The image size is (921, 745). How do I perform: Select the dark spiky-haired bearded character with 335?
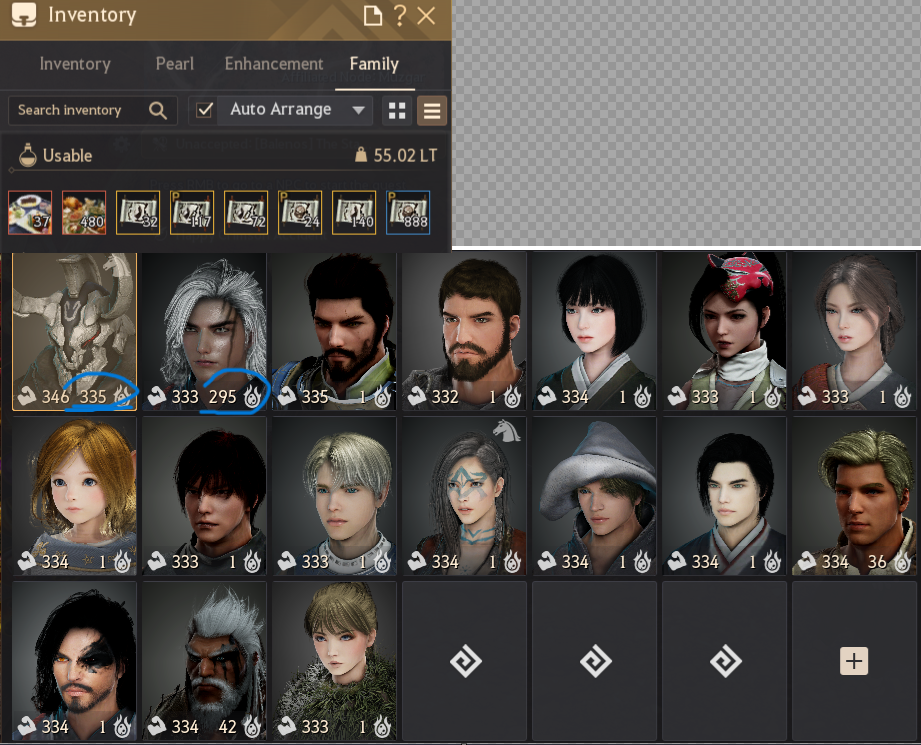334,331
